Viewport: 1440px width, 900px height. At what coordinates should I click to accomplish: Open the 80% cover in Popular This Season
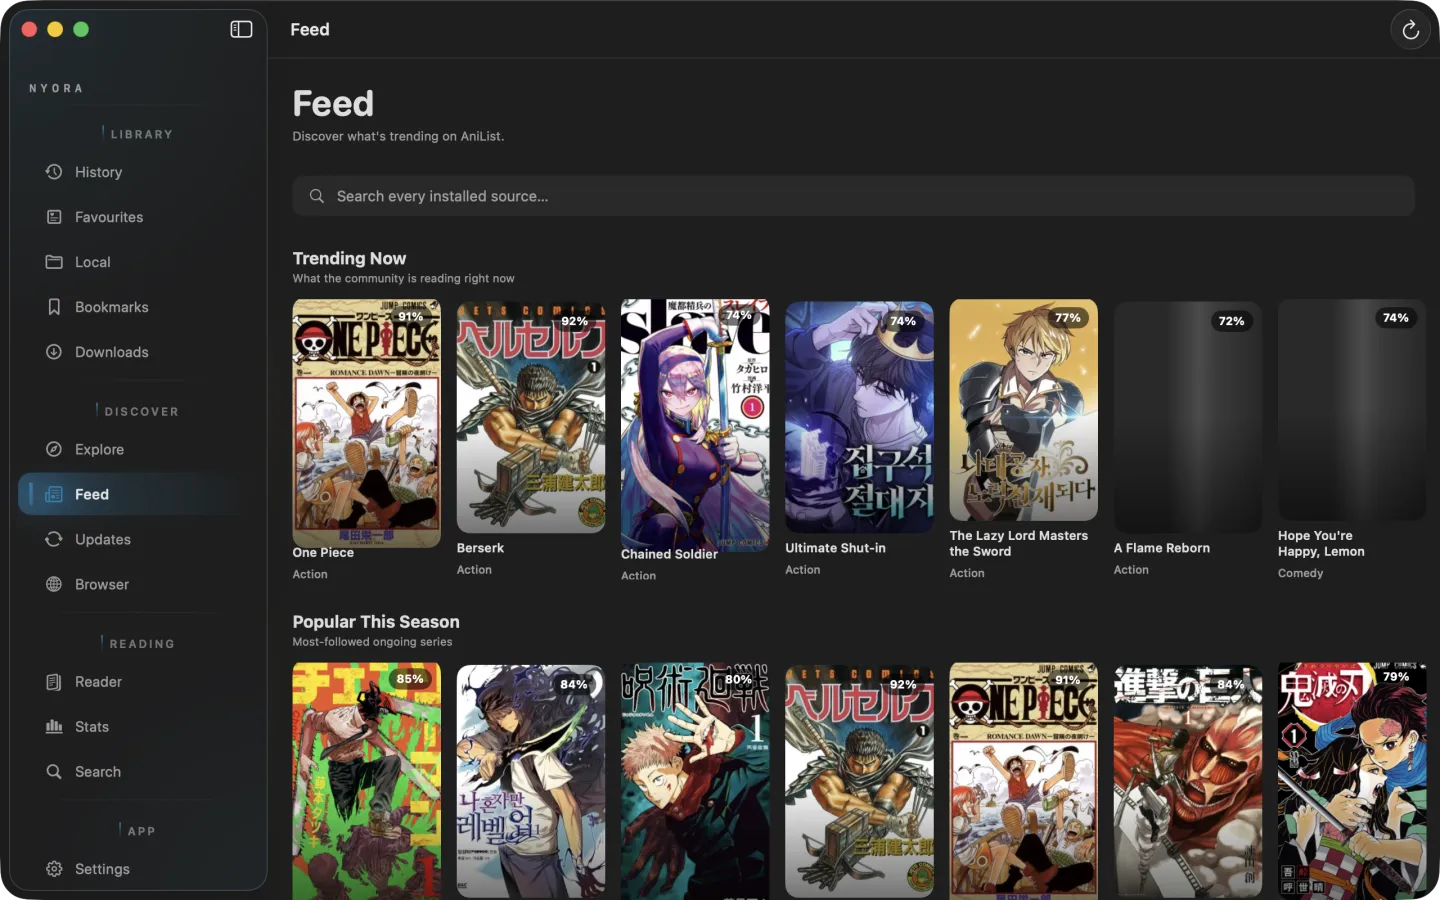[695, 781]
